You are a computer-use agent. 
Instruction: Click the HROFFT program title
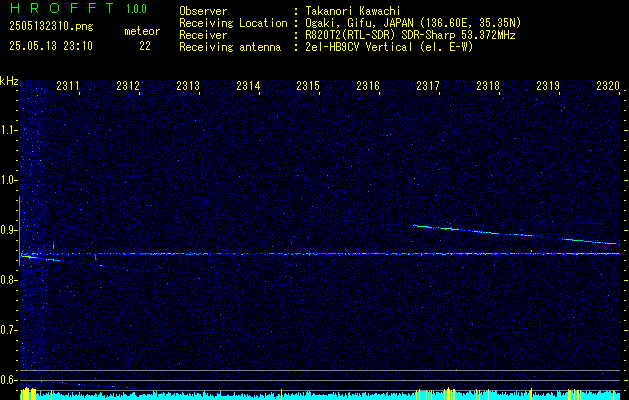click(62, 8)
